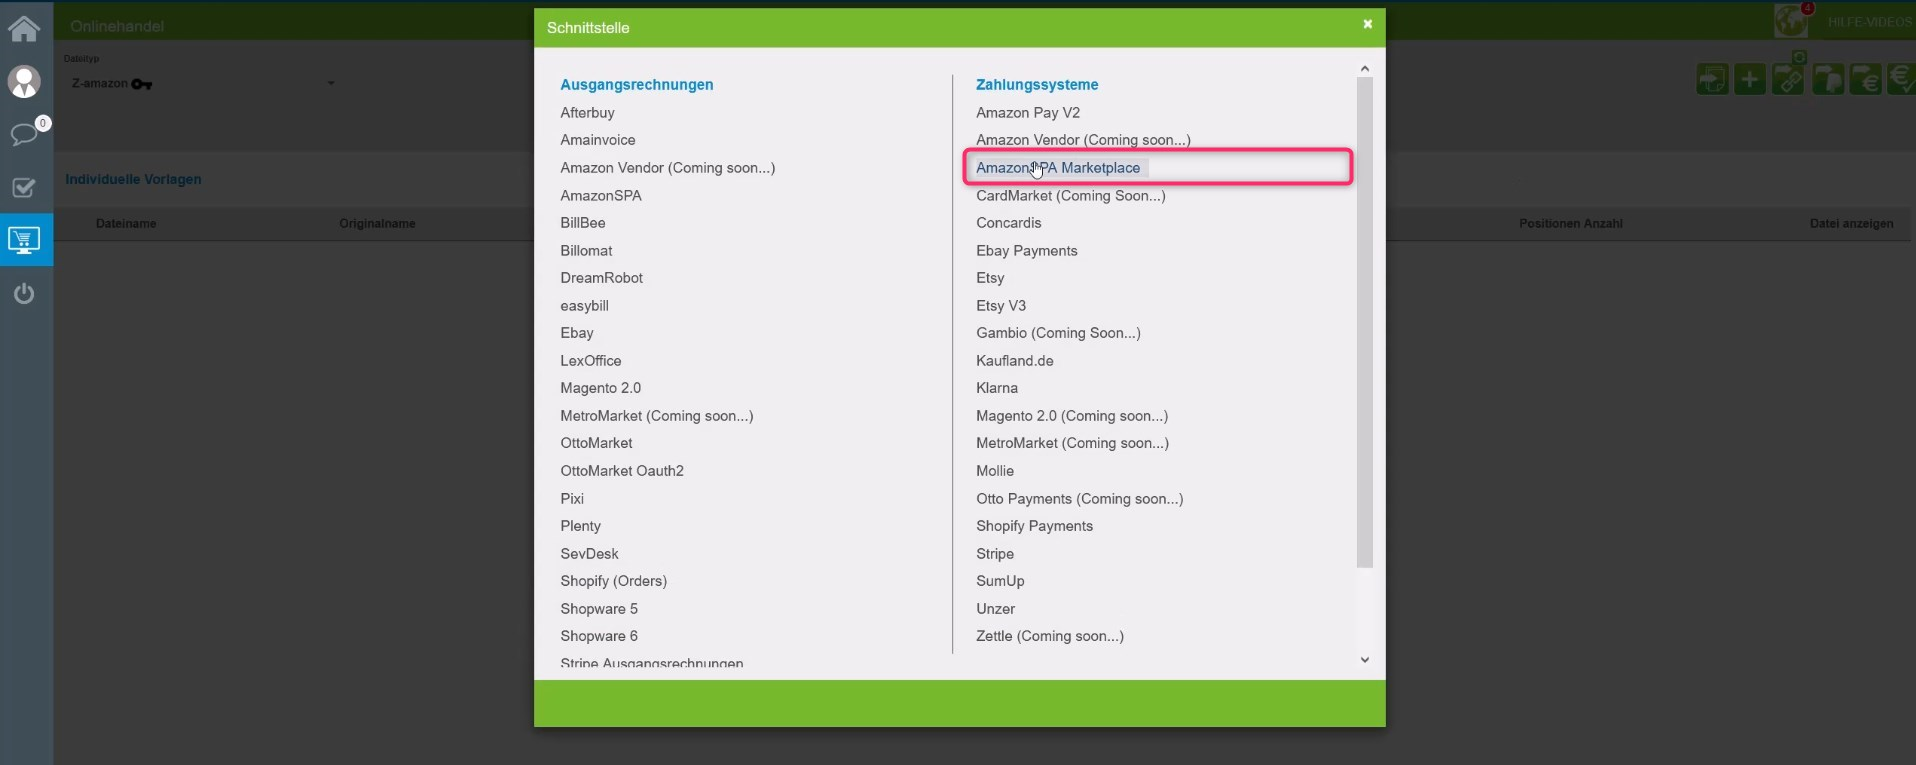This screenshot has width=1916, height=765.
Task: Choose BillBee interface
Action: (583, 223)
